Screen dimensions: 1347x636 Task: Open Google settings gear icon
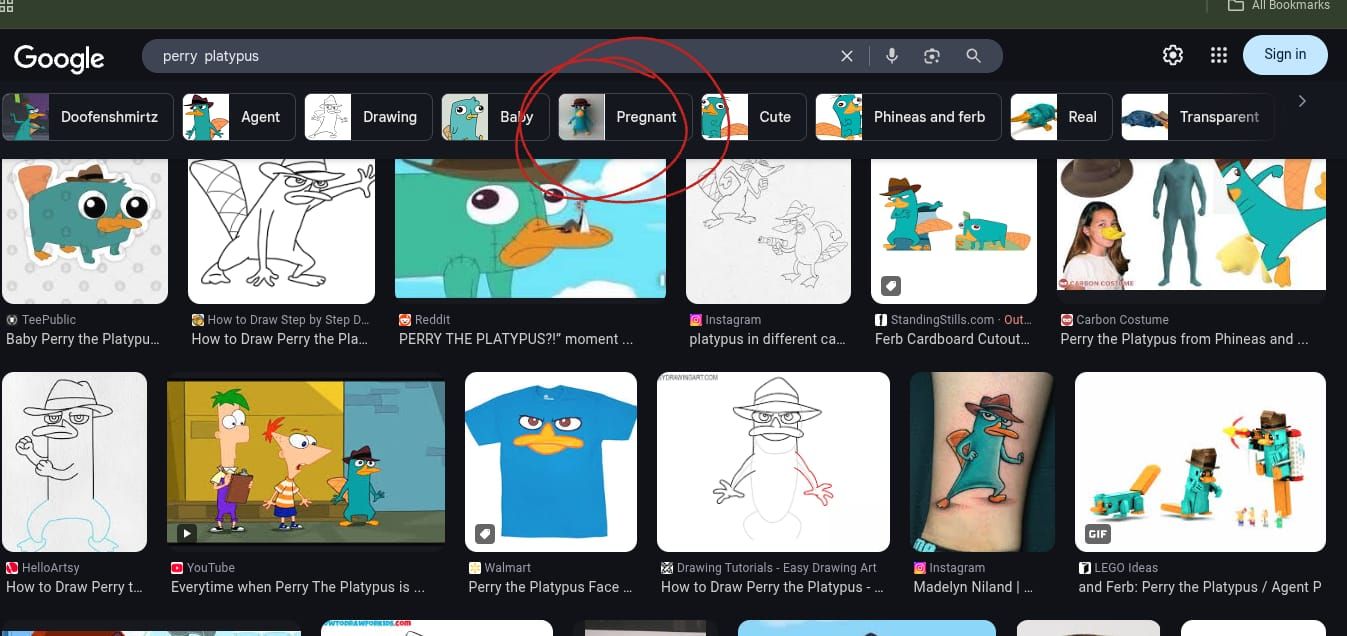1173,55
